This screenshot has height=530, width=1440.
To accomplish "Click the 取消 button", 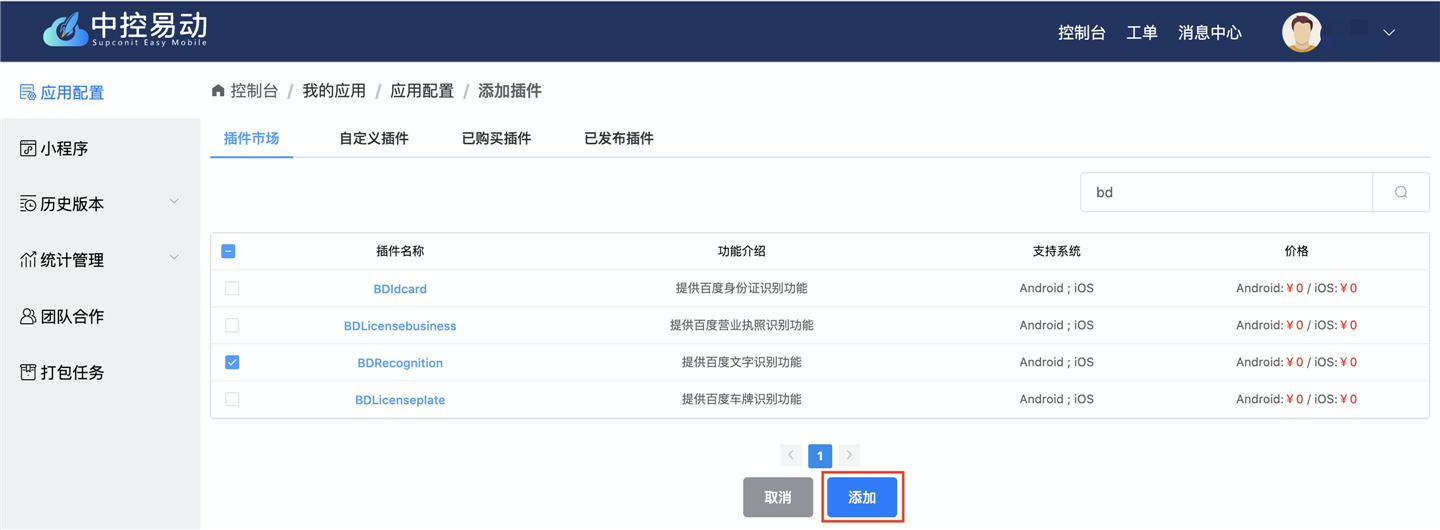I will 778,497.
